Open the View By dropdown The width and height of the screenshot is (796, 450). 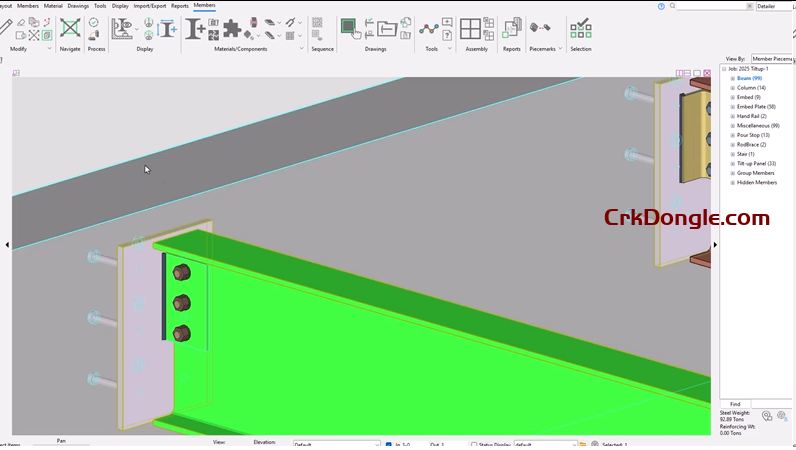tap(771, 59)
